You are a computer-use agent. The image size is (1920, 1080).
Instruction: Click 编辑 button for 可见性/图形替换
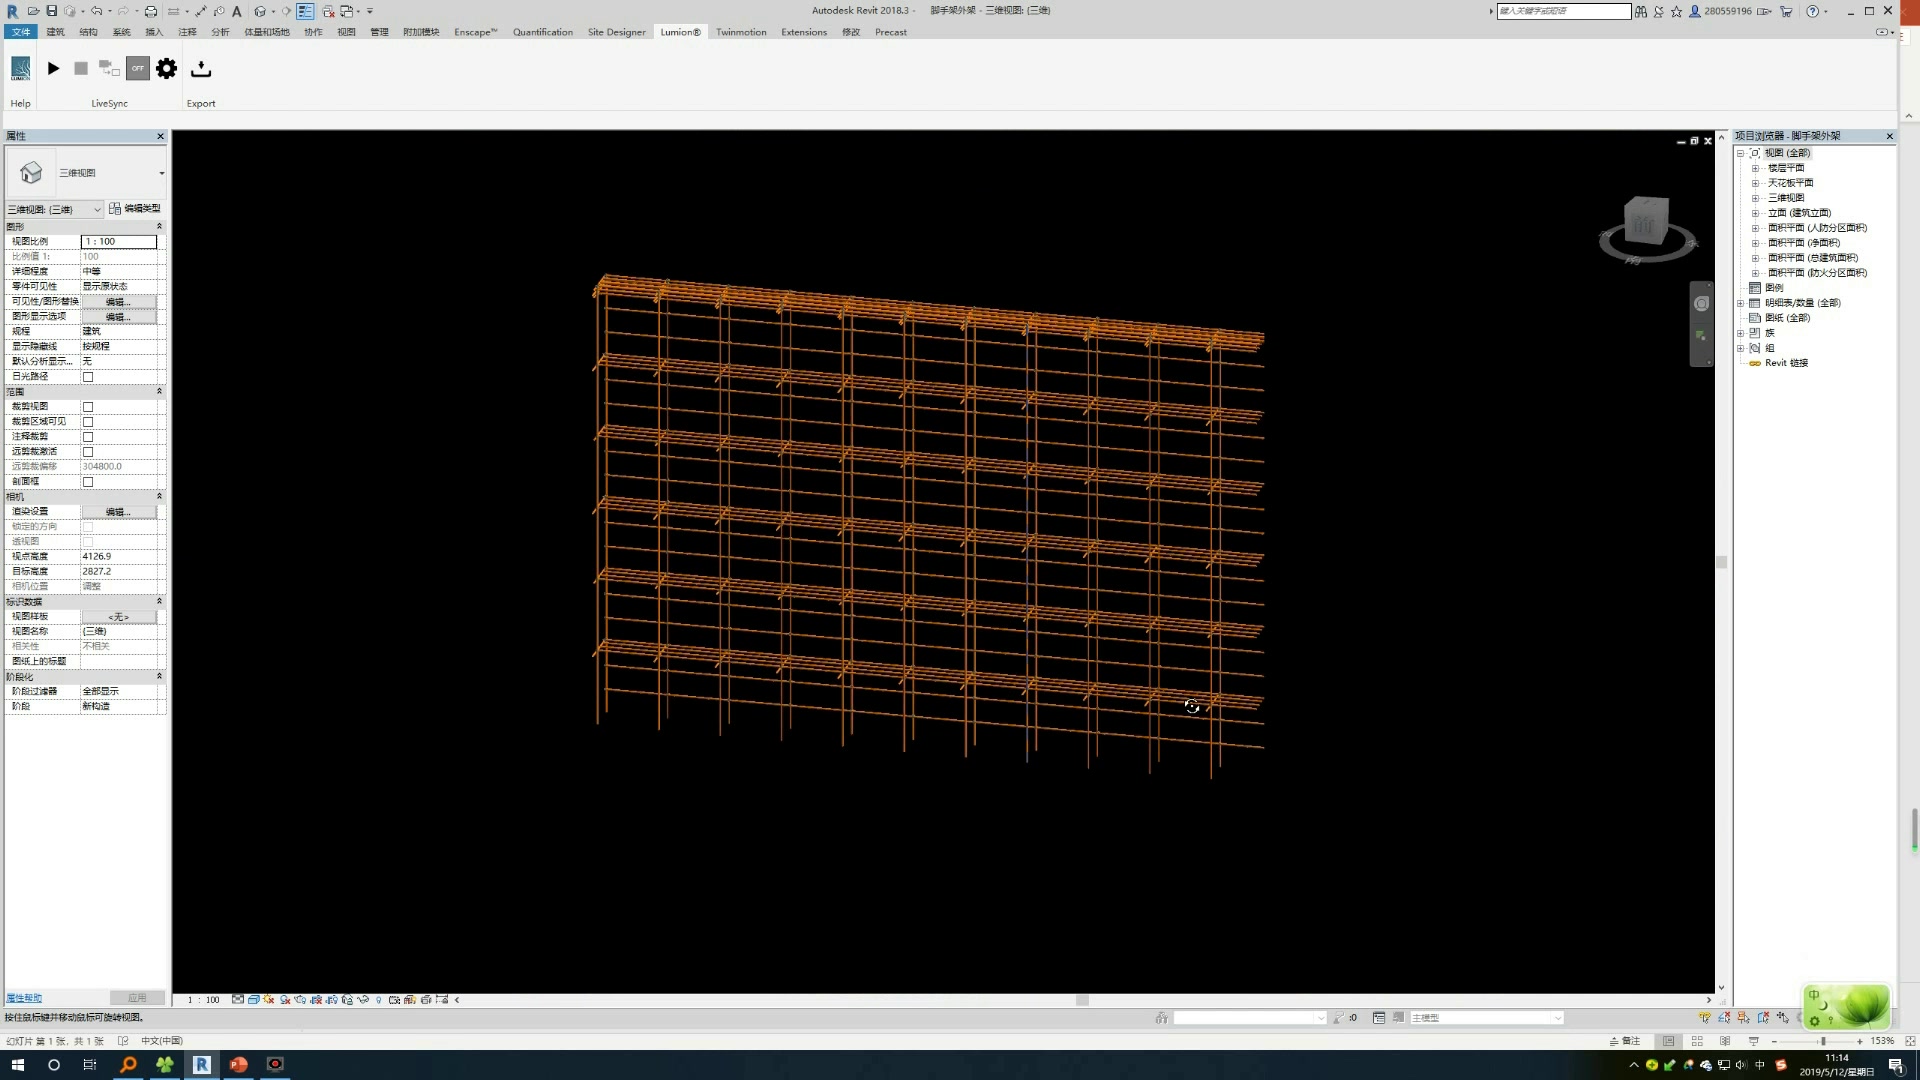pyautogui.click(x=118, y=301)
